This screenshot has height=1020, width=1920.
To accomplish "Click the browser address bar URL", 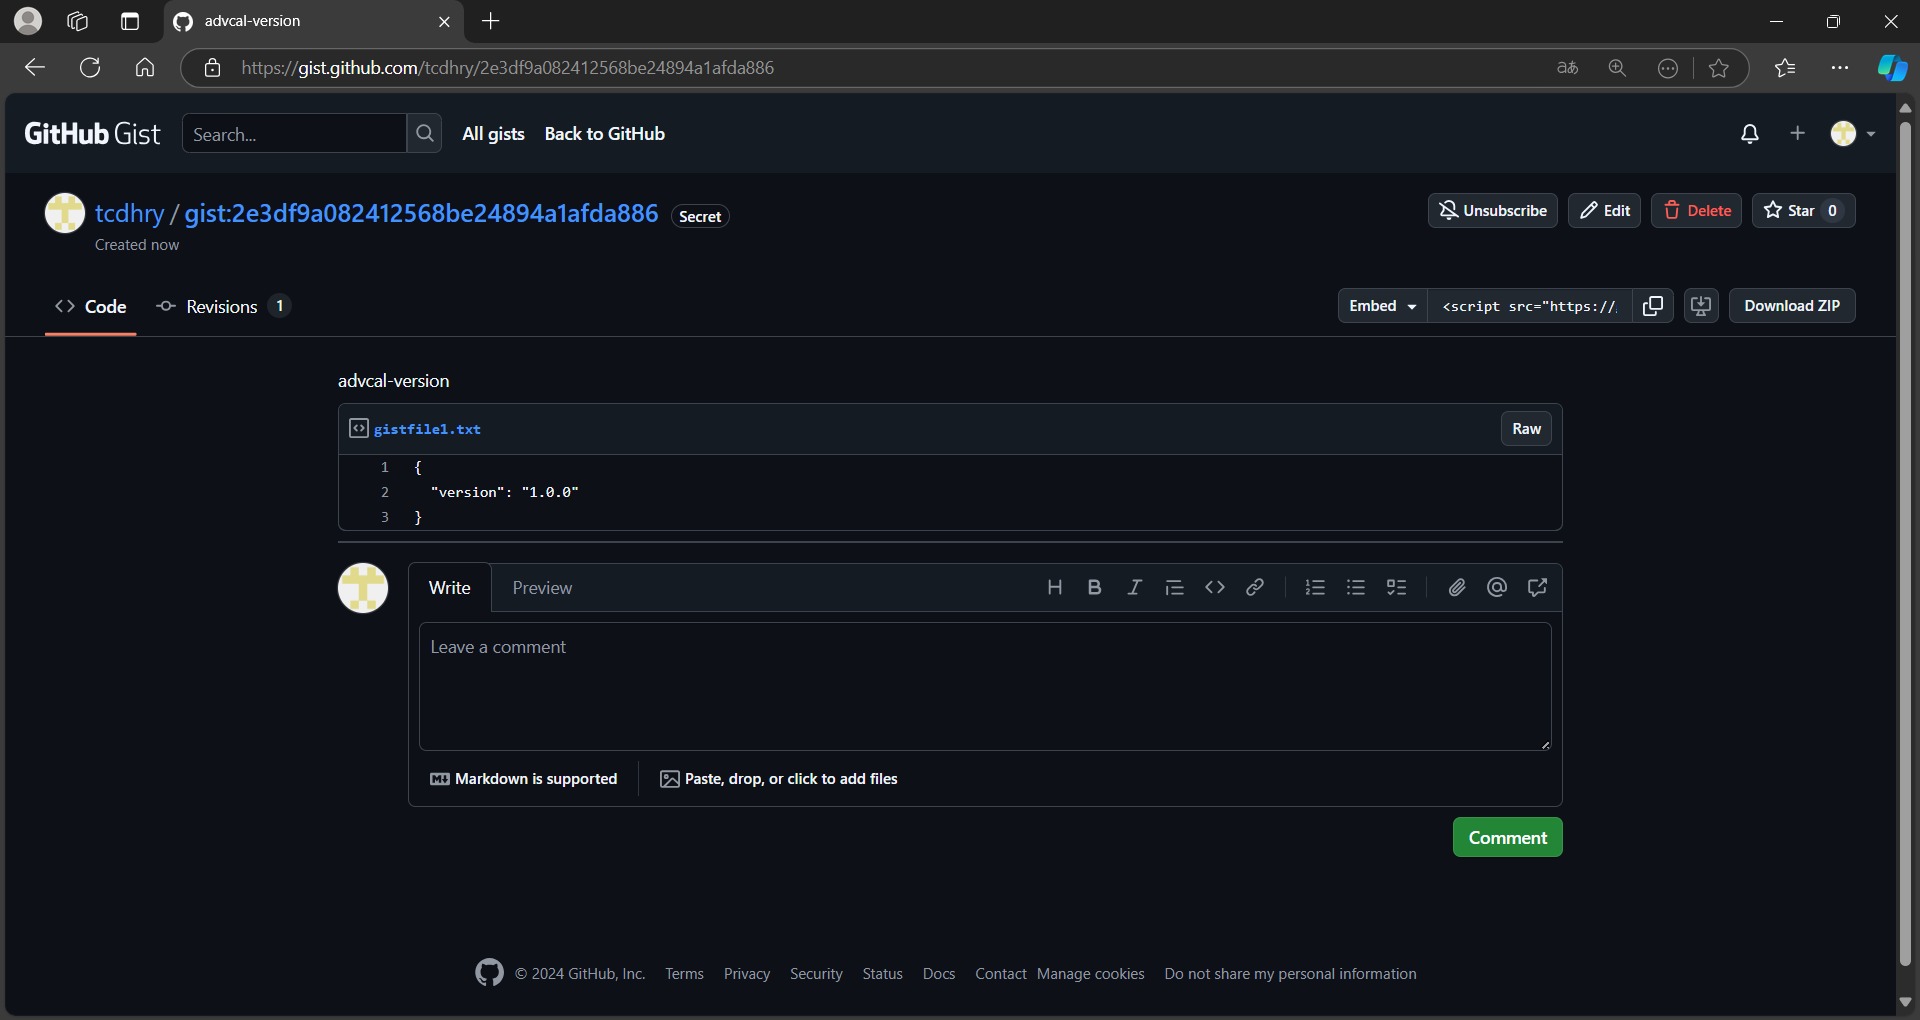I will (x=507, y=68).
